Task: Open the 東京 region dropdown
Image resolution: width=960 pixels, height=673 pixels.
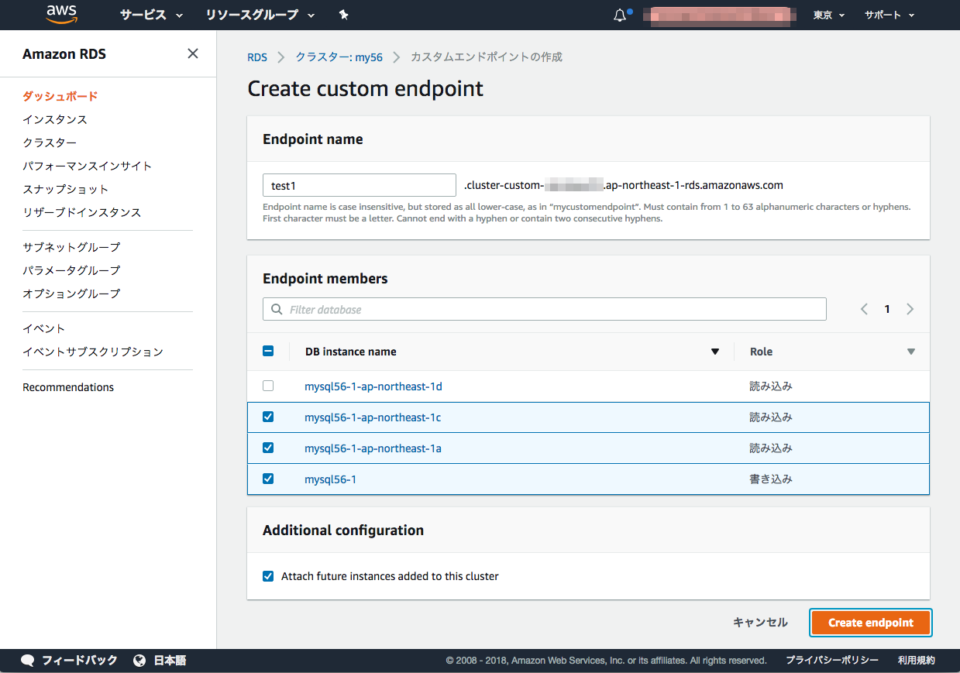Action: click(829, 15)
